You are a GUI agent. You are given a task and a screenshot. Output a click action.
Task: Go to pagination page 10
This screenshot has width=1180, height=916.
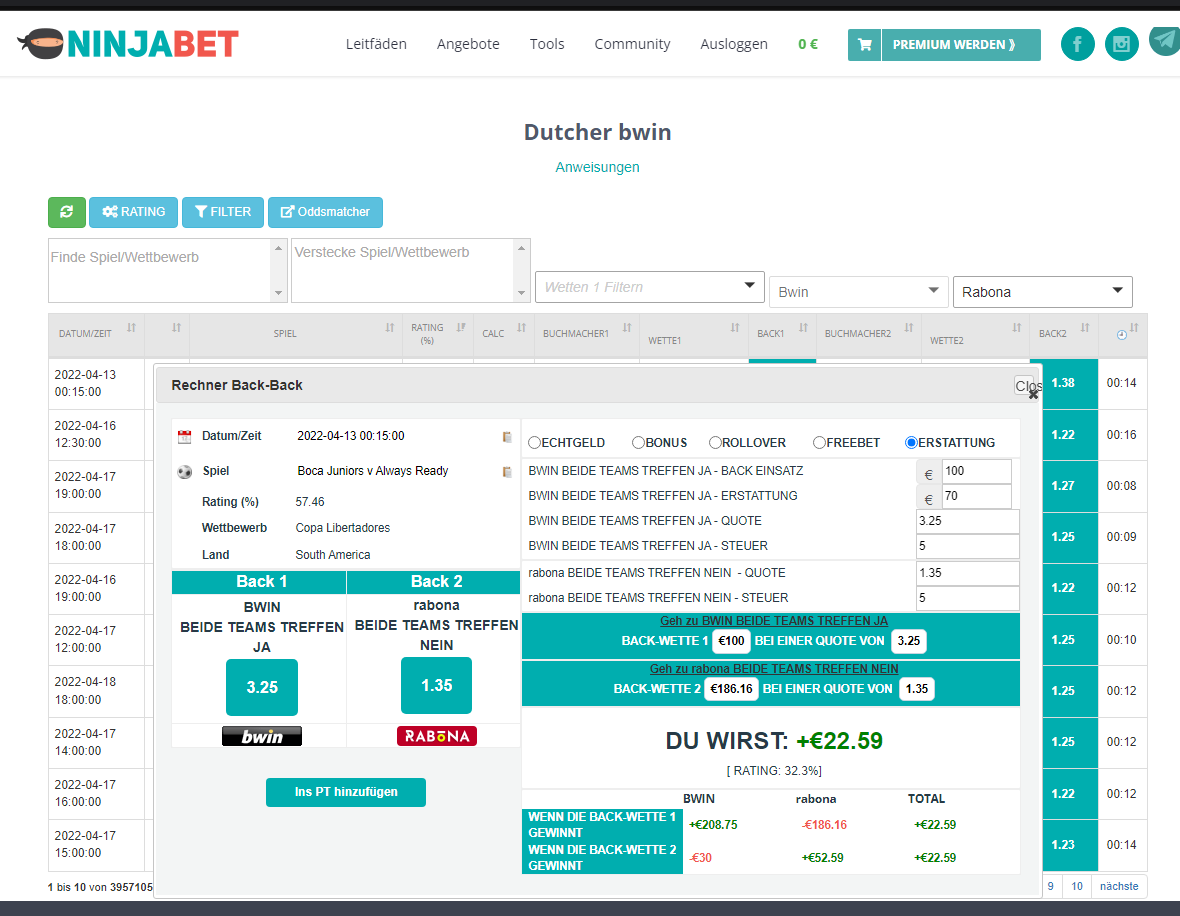(1077, 887)
